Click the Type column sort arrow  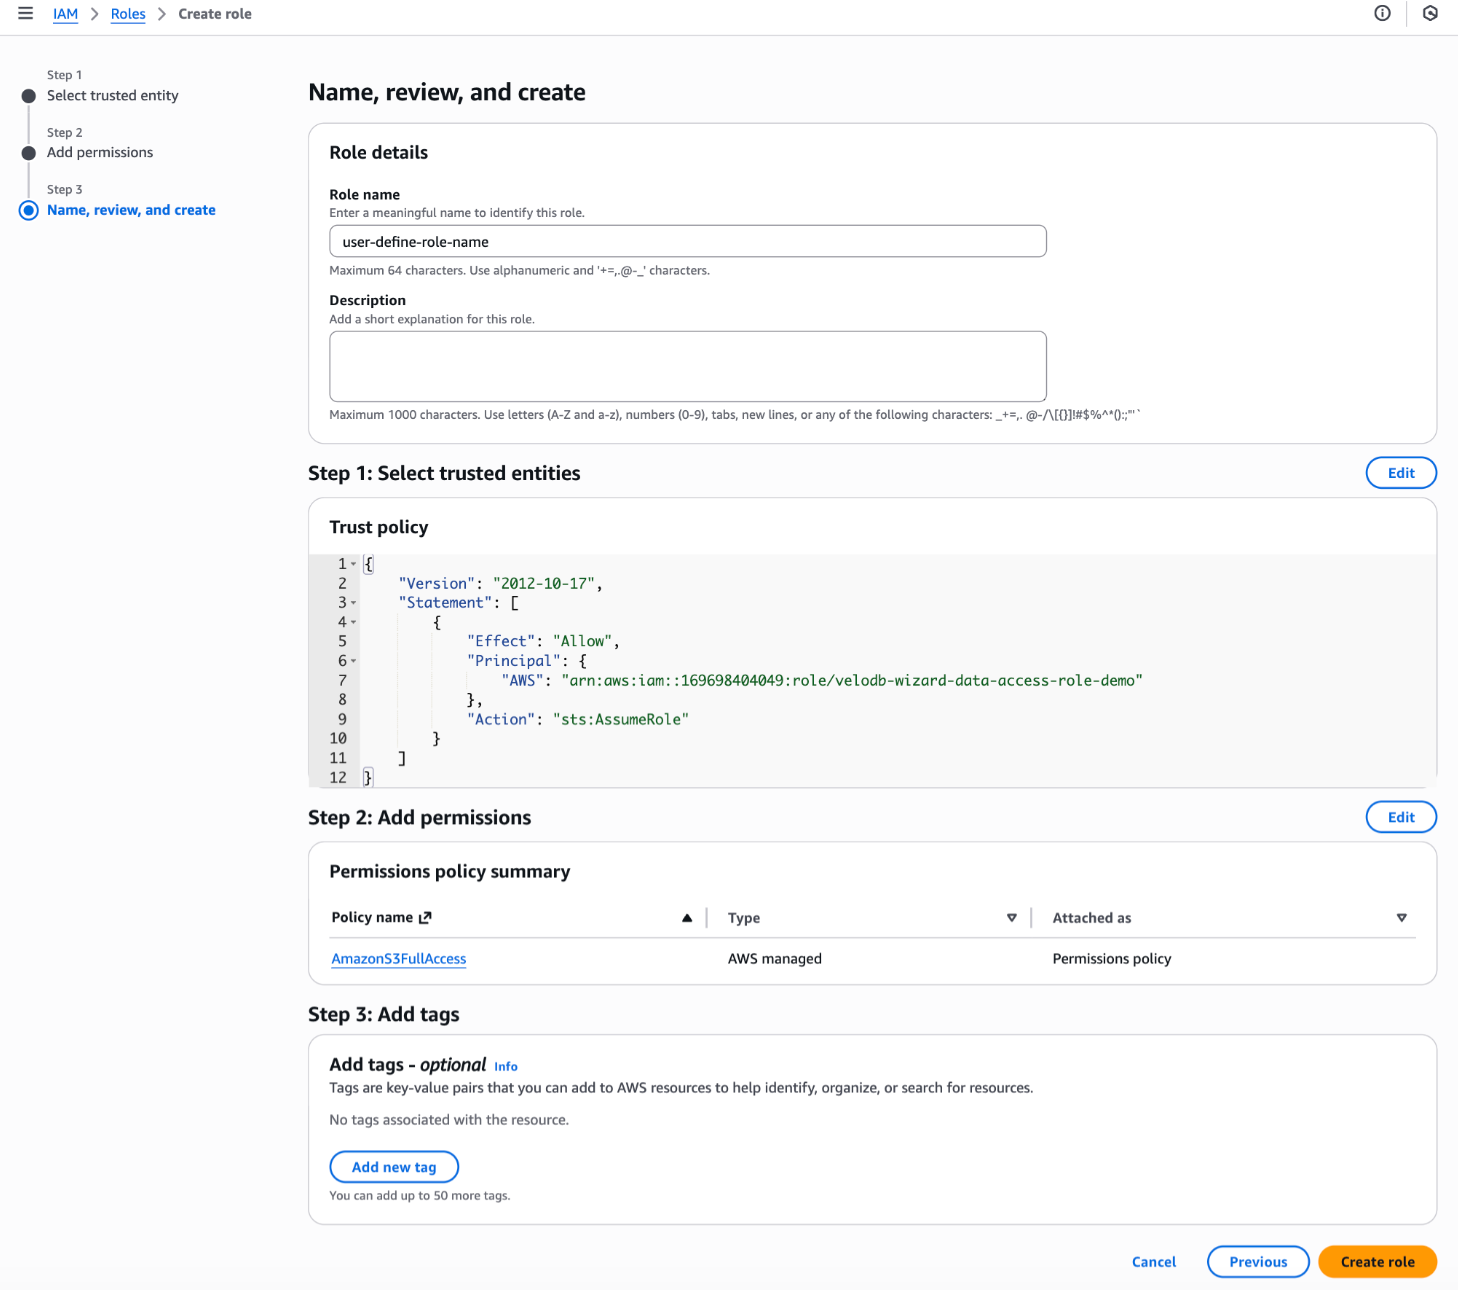point(1011,918)
